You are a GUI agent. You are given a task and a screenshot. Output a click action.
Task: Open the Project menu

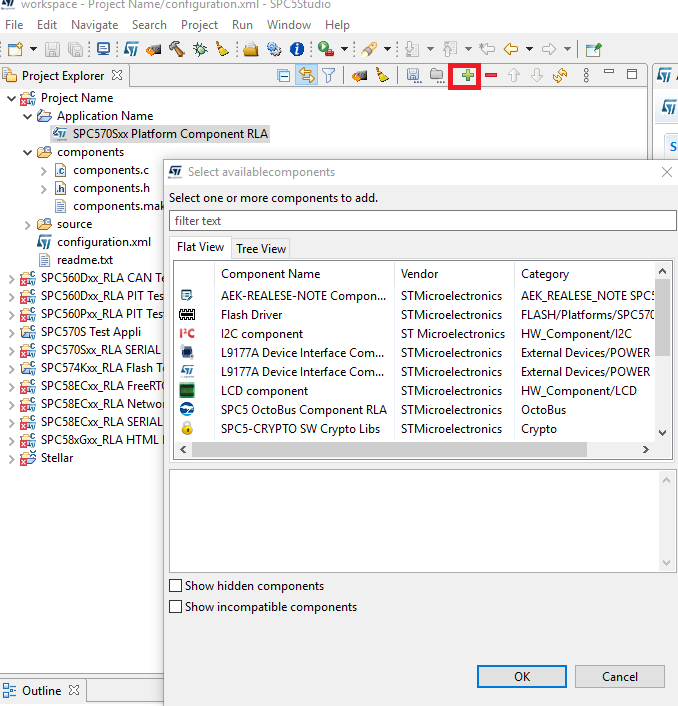(x=199, y=25)
